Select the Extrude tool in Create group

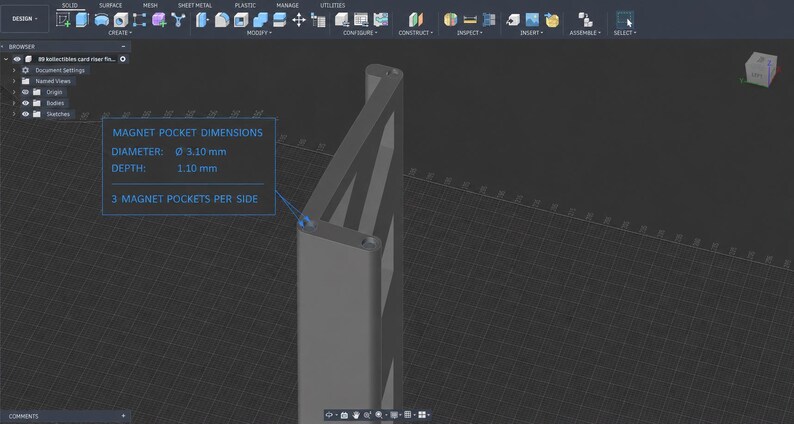[x=82, y=20]
